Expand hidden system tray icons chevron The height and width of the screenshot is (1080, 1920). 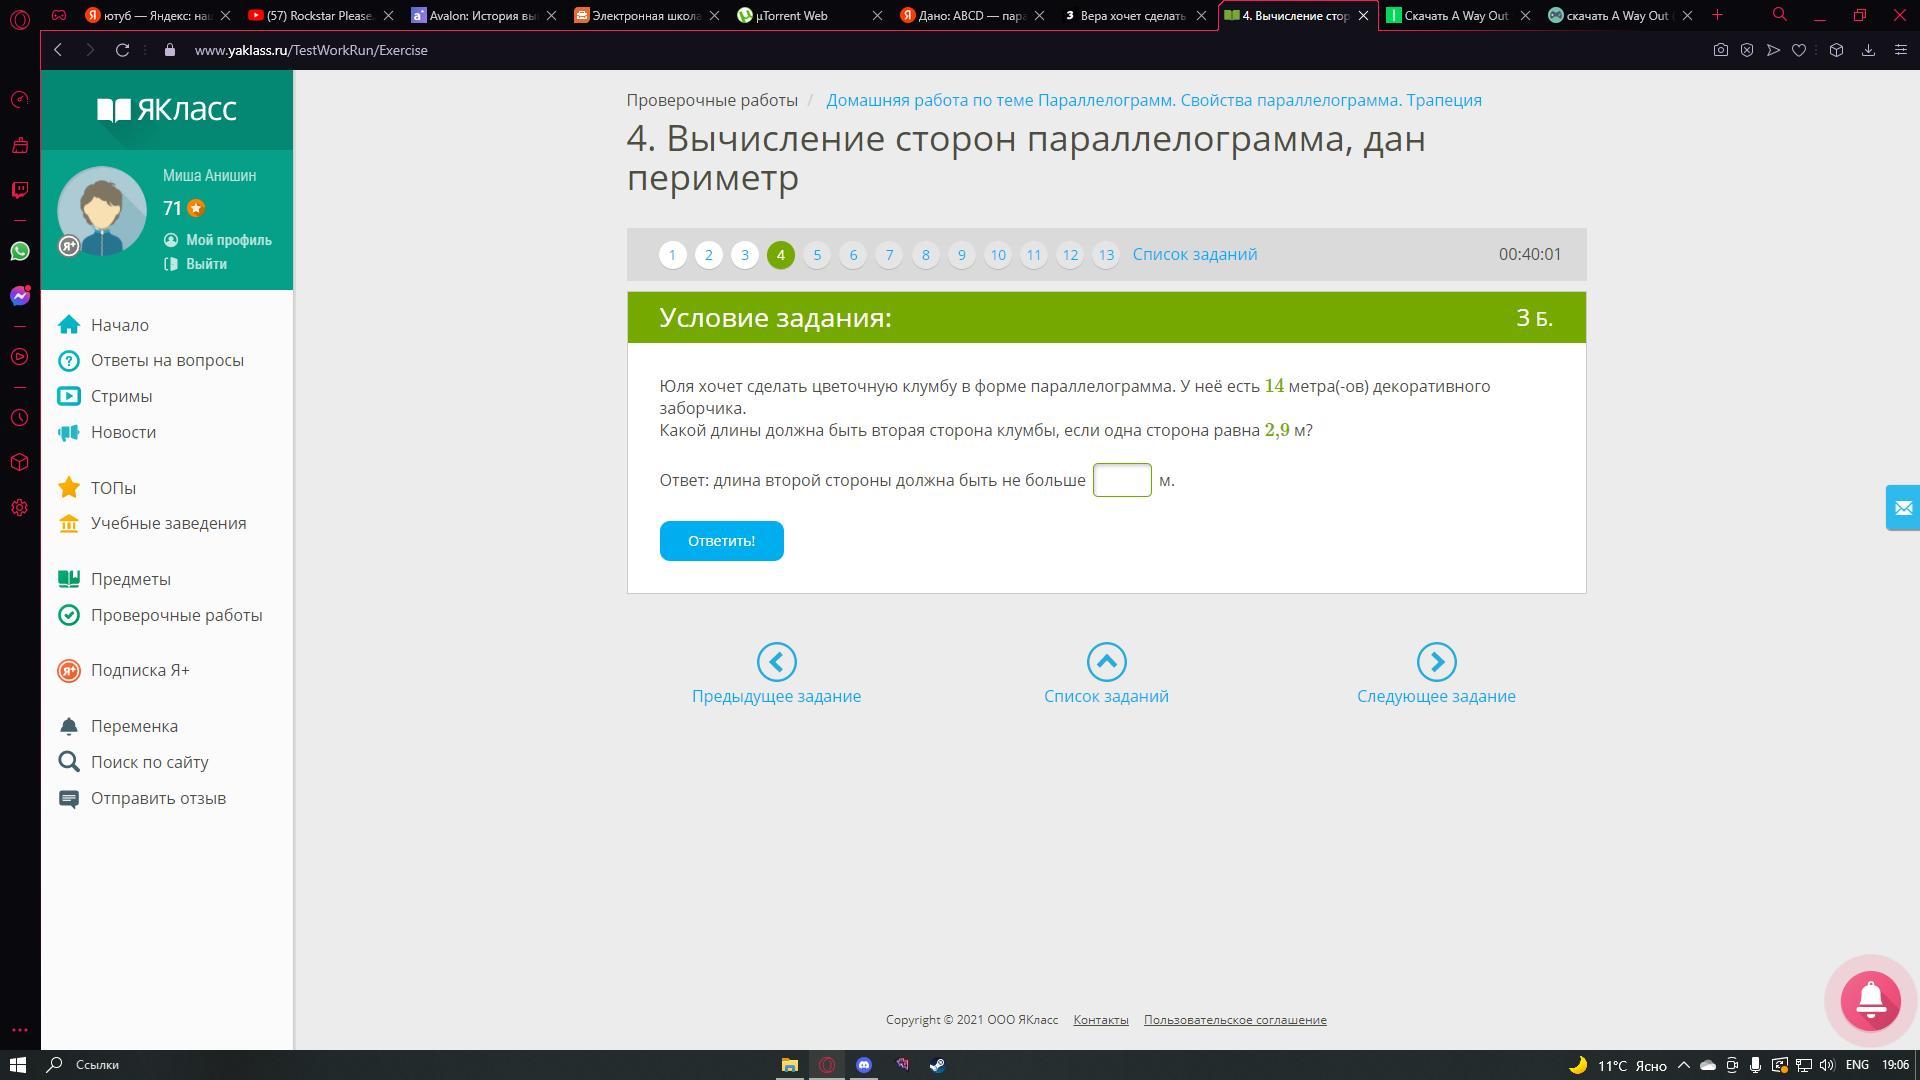(x=1683, y=1065)
